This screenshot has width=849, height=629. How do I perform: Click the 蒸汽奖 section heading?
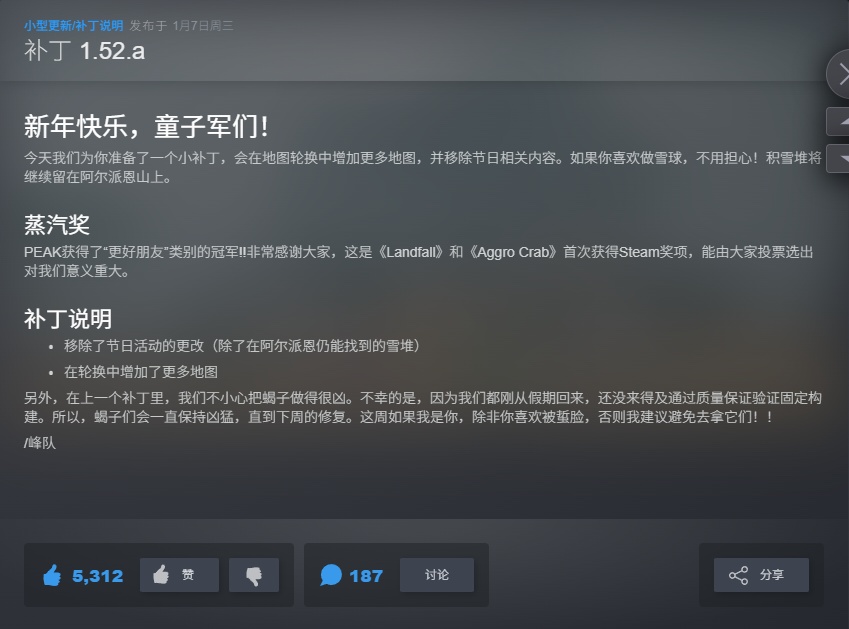[57, 225]
